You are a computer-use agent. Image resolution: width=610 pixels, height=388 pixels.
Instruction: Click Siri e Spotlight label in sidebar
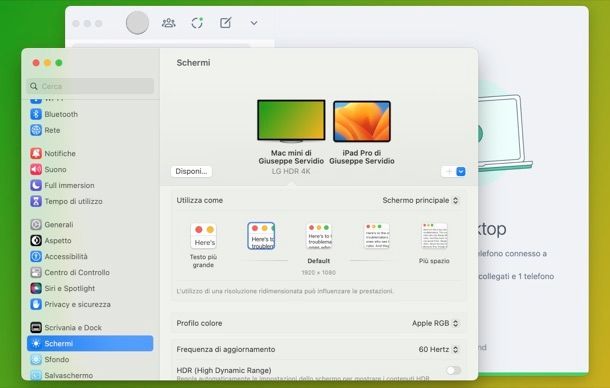pos(70,288)
